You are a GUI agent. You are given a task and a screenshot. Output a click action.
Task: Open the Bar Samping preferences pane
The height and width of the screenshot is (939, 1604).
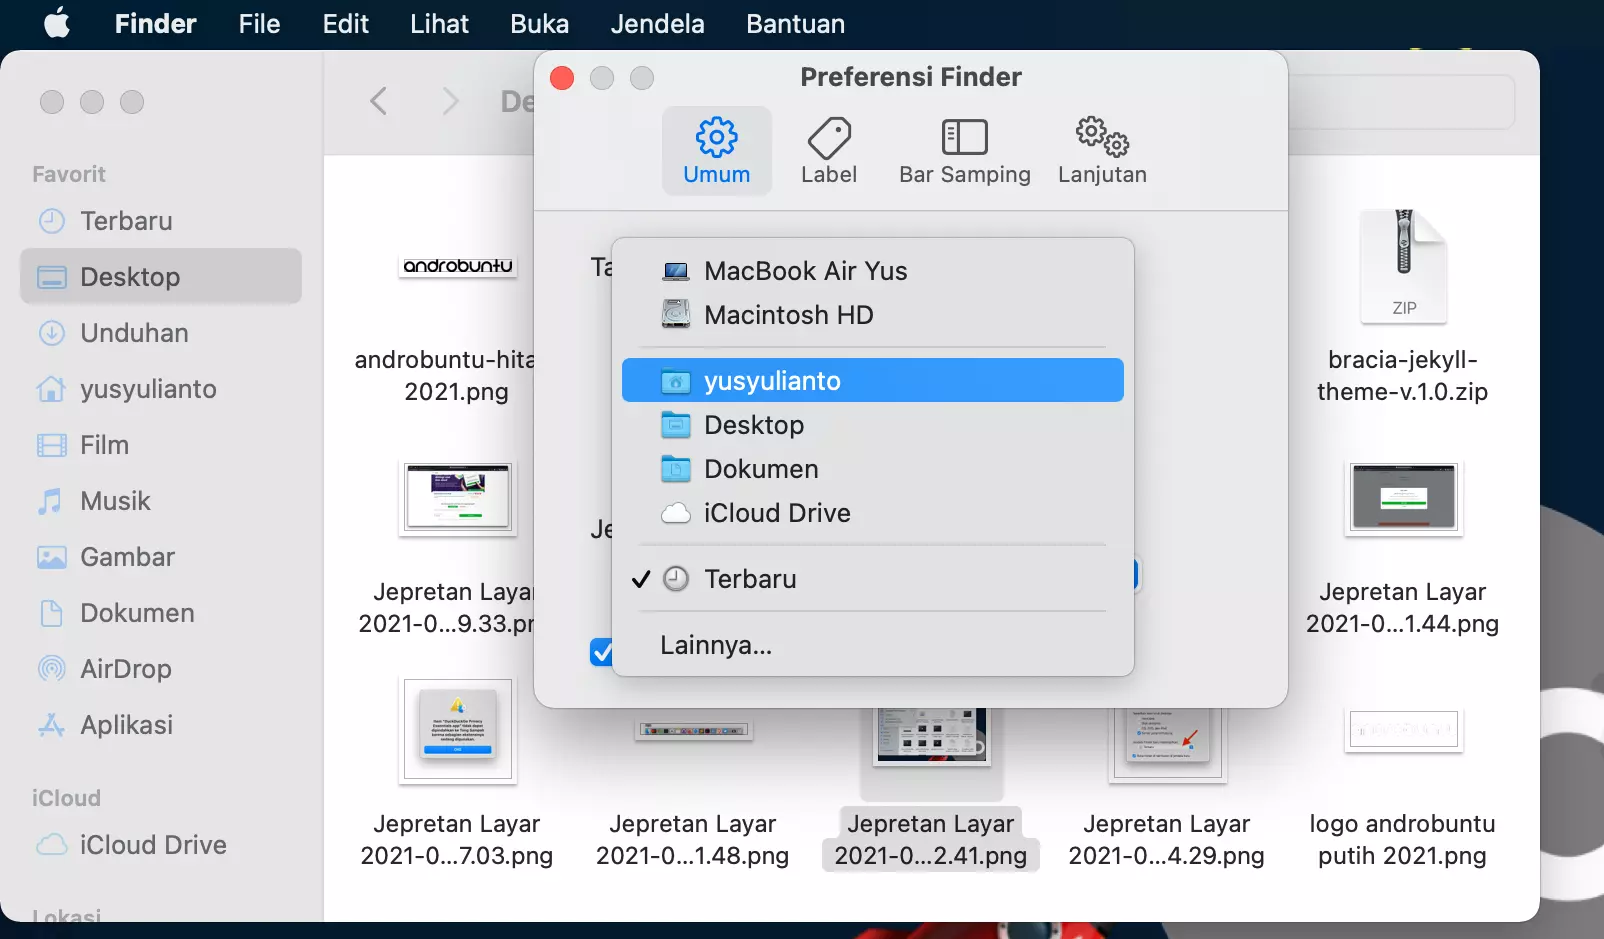(x=963, y=150)
